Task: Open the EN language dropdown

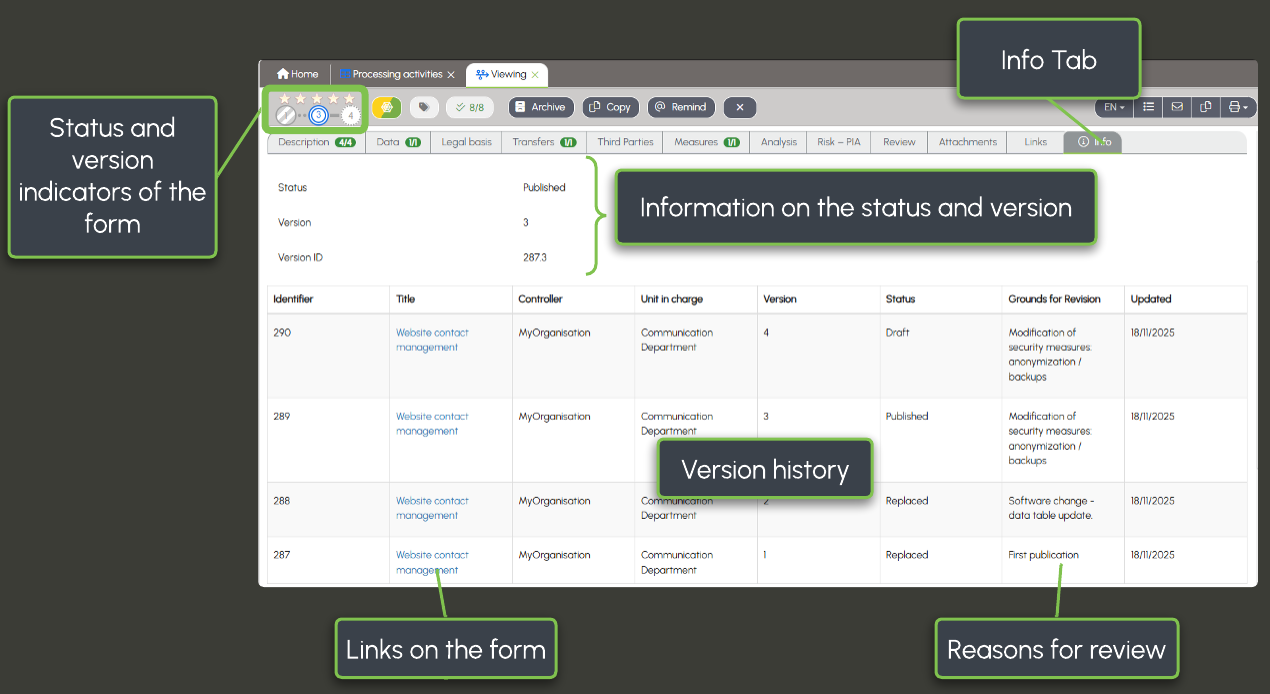Action: point(1114,107)
